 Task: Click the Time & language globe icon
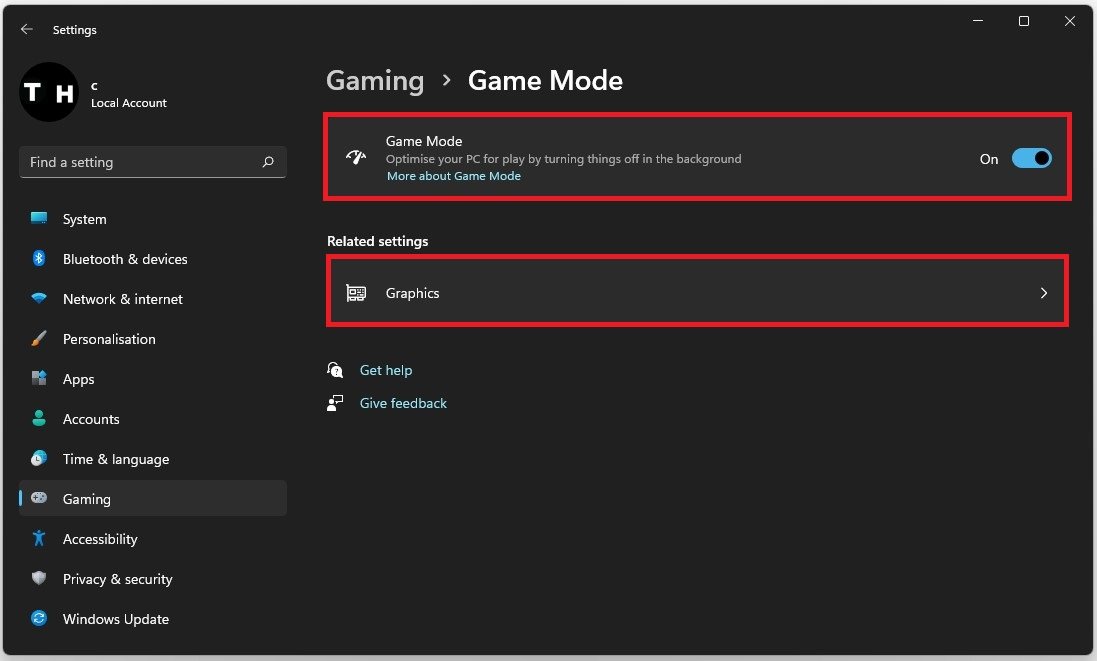tap(39, 459)
